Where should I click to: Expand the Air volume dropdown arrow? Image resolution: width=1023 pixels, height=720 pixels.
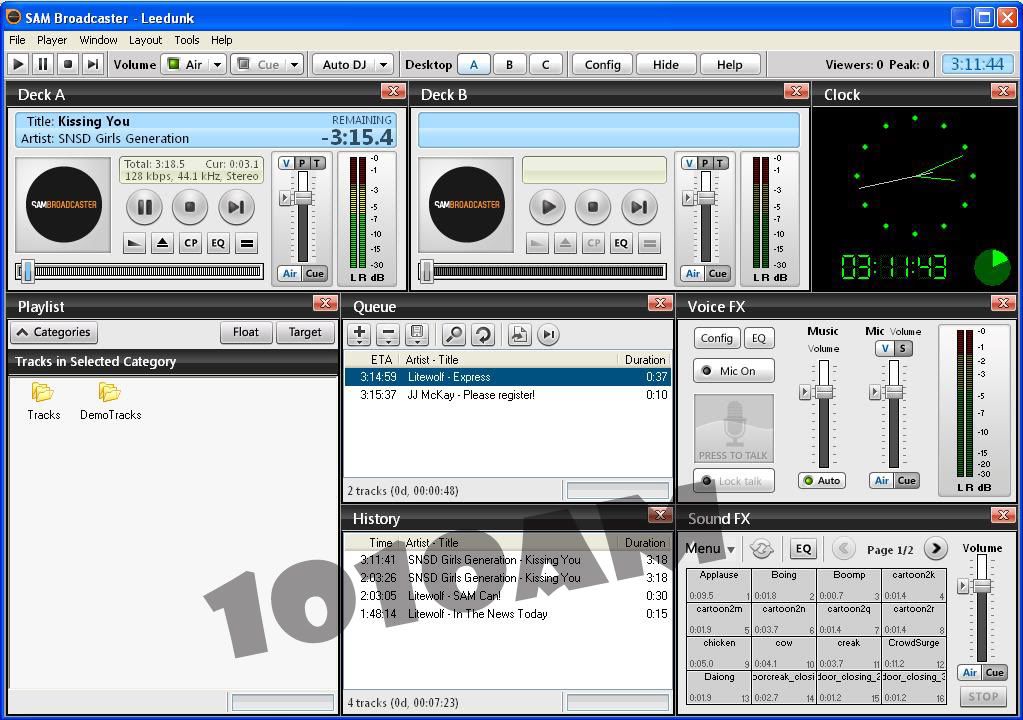click(217, 65)
